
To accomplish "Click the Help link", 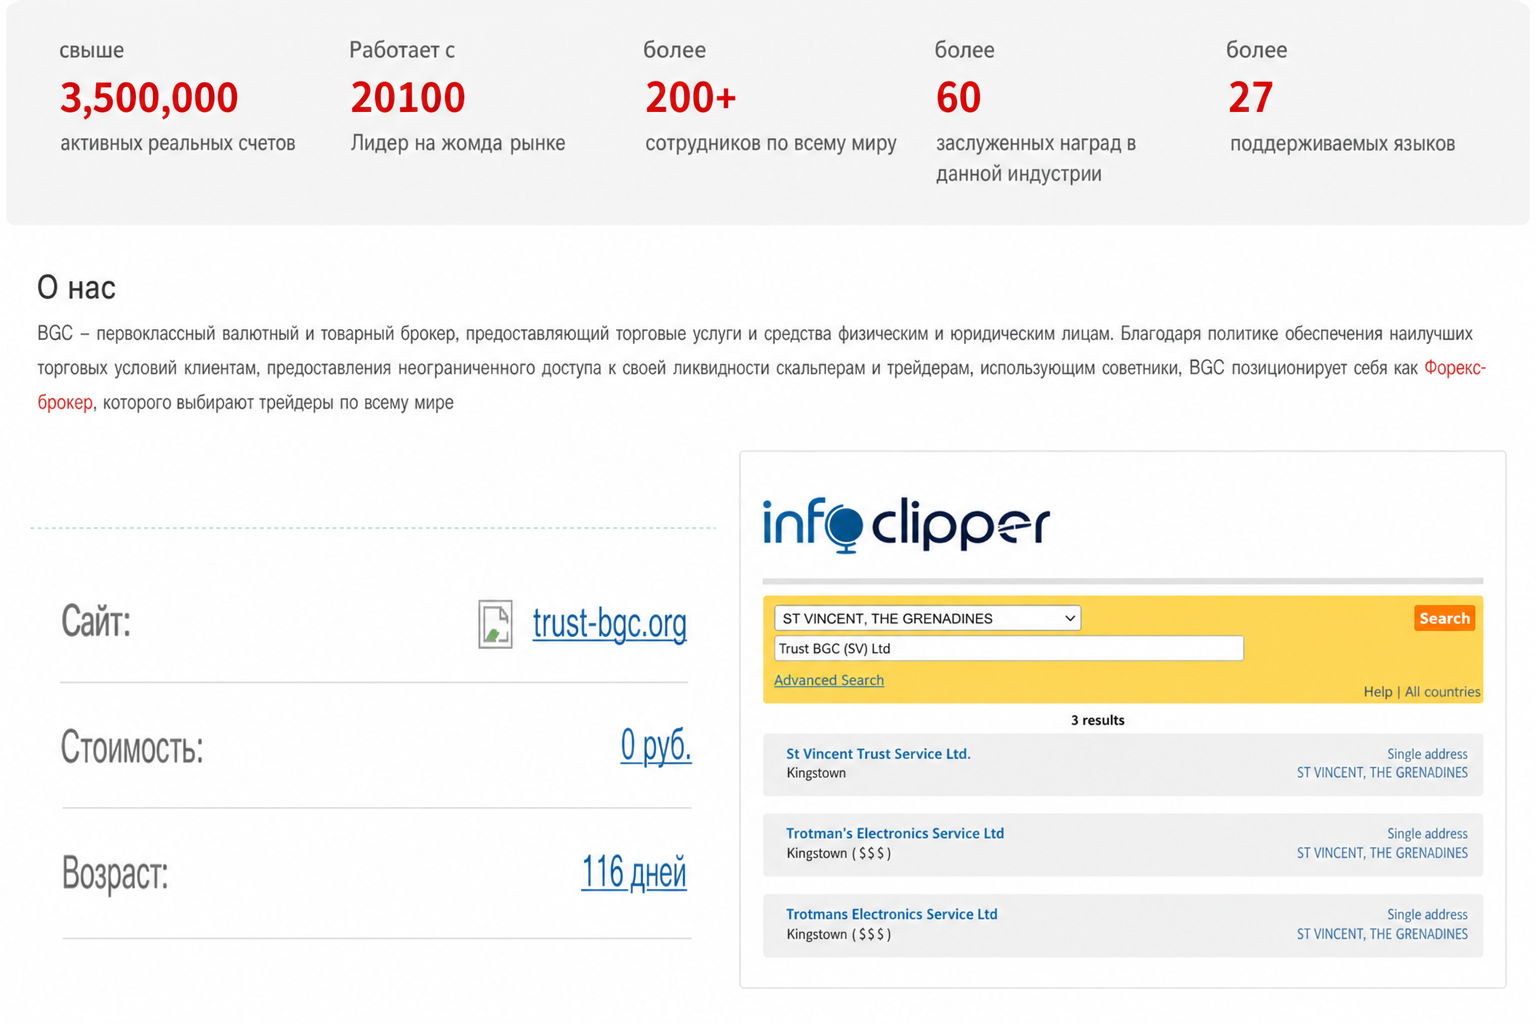I will tap(1378, 692).
